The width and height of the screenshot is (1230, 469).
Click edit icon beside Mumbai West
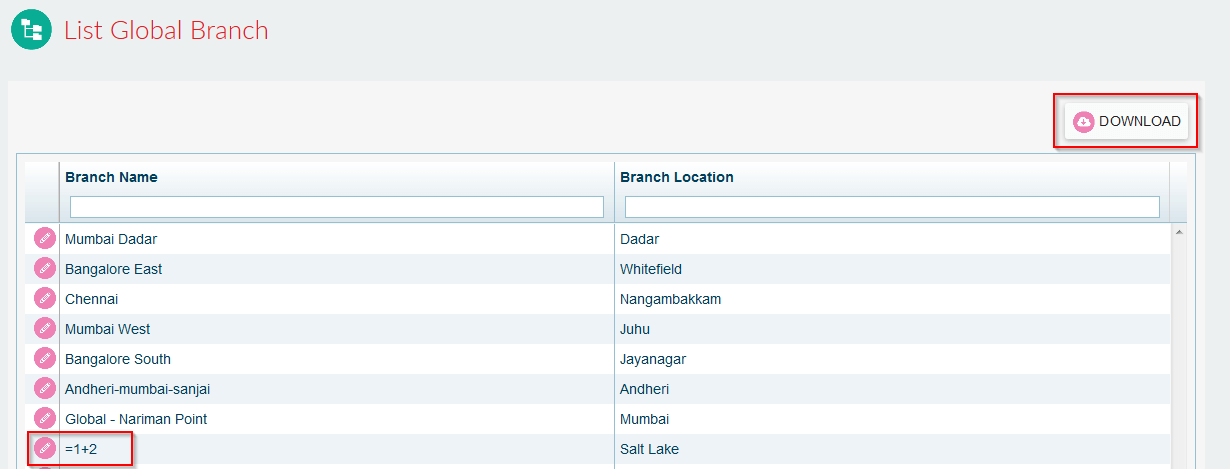(x=45, y=329)
